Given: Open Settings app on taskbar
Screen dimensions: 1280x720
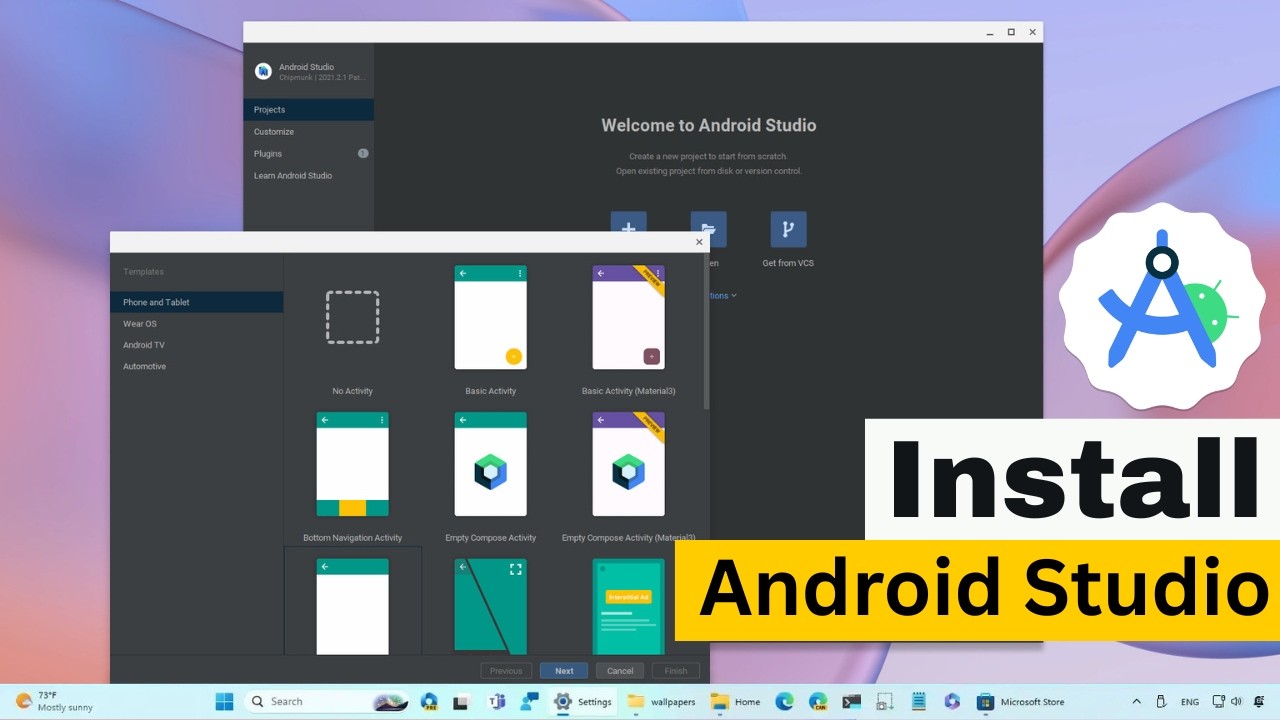Looking at the screenshot, I should pyautogui.click(x=582, y=701).
